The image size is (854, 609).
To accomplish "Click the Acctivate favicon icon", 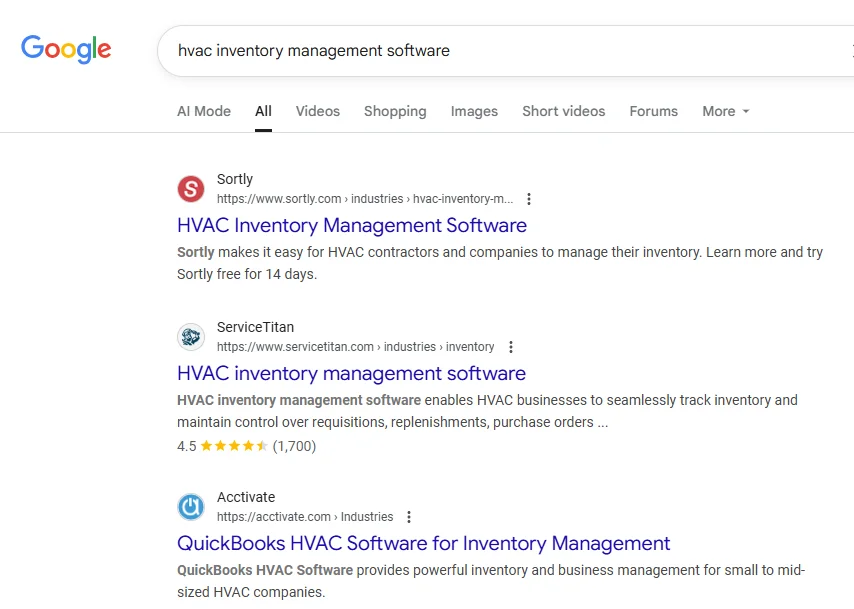I will [191, 507].
